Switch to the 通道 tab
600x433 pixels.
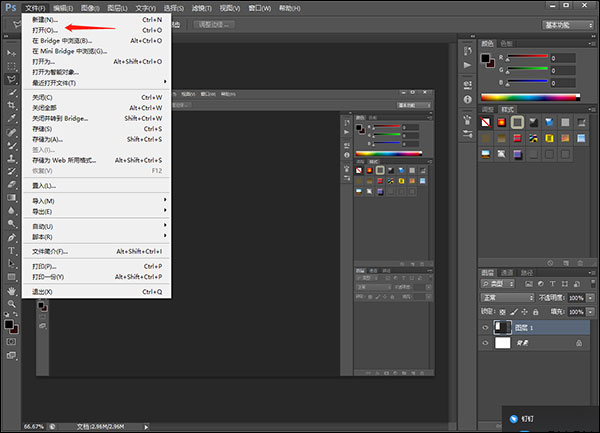pyautogui.click(x=507, y=272)
